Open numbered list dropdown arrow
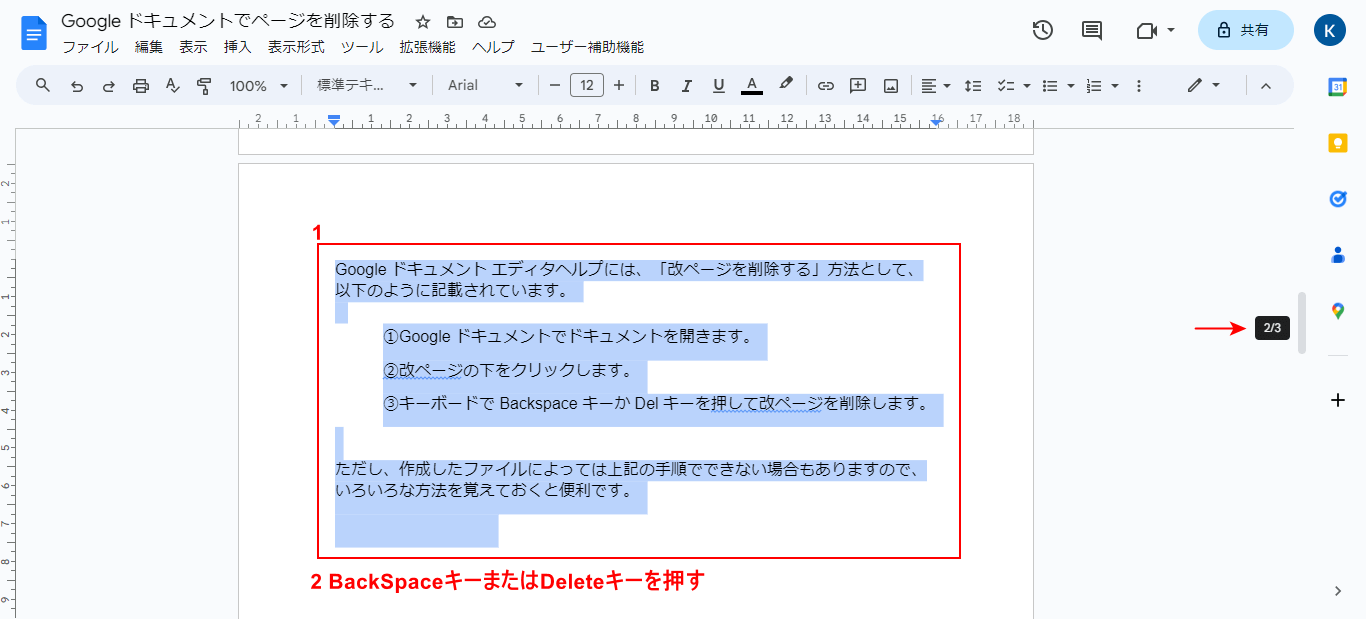 click(1115, 86)
